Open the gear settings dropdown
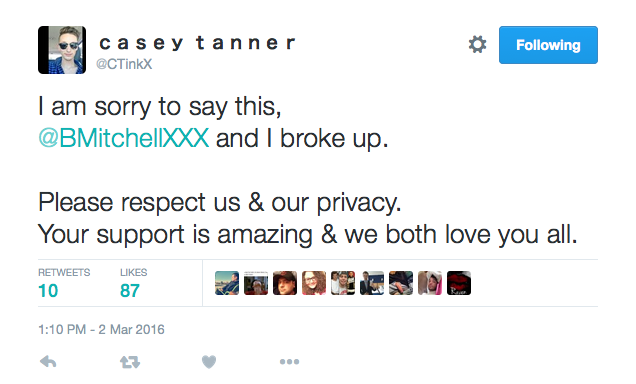The height and width of the screenshot is (384, 636). [x=477, y=44]
